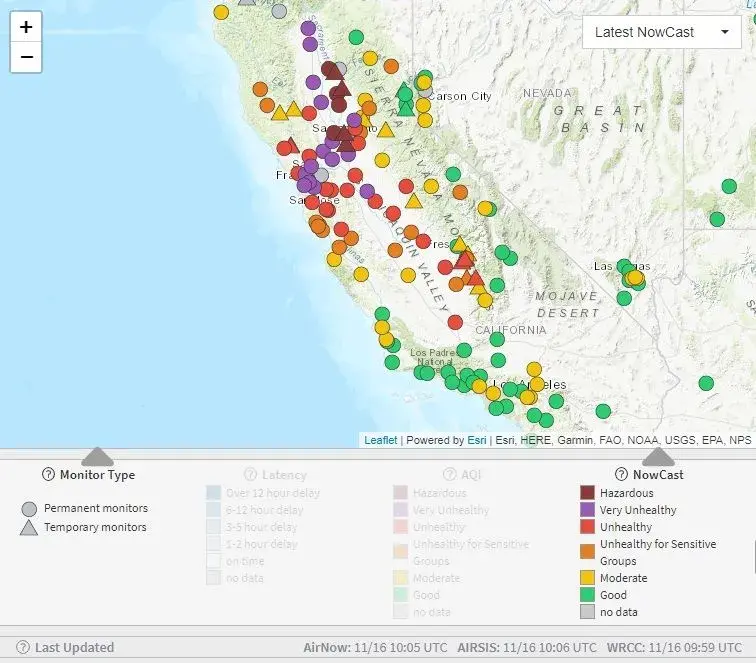The width and height of the screenshot is (756, 663).
Task: Select the AQI legend heading
Action: (456, 475)
